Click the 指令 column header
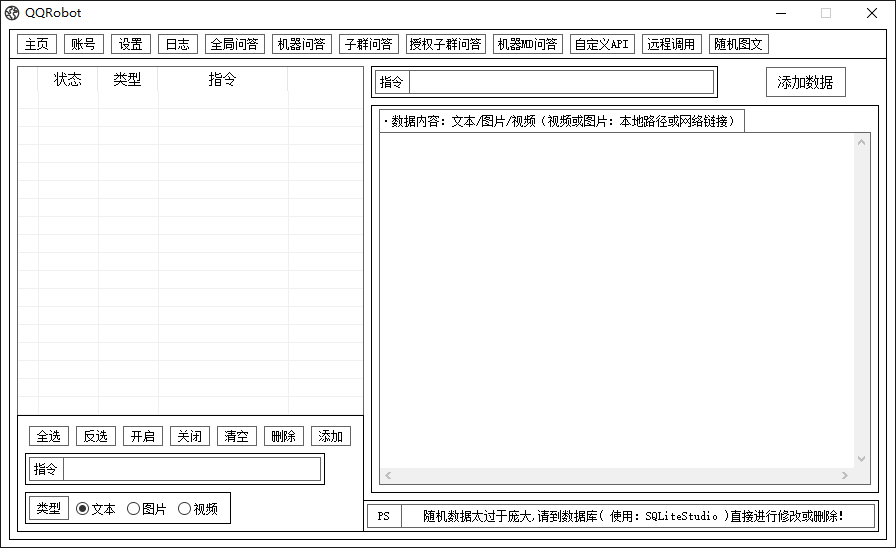 222,80
